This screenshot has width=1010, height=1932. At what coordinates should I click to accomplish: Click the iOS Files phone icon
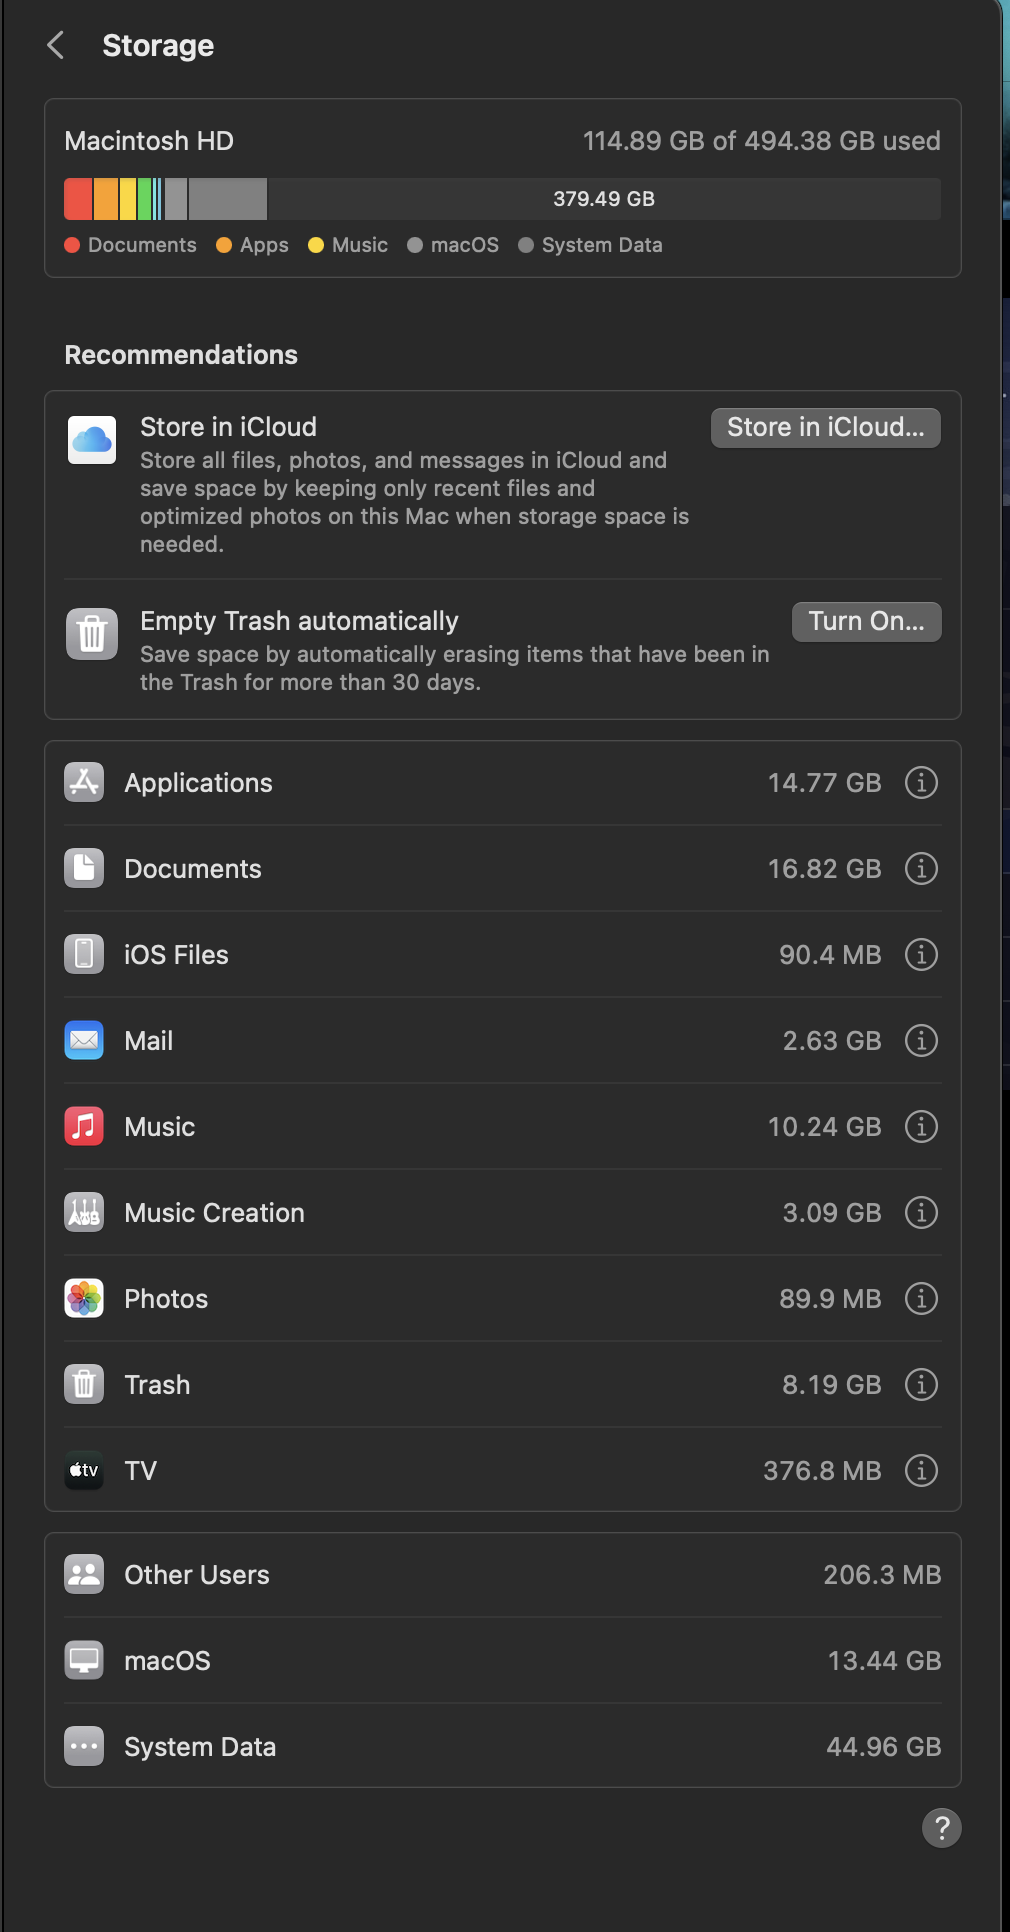[x=84, y=954]
